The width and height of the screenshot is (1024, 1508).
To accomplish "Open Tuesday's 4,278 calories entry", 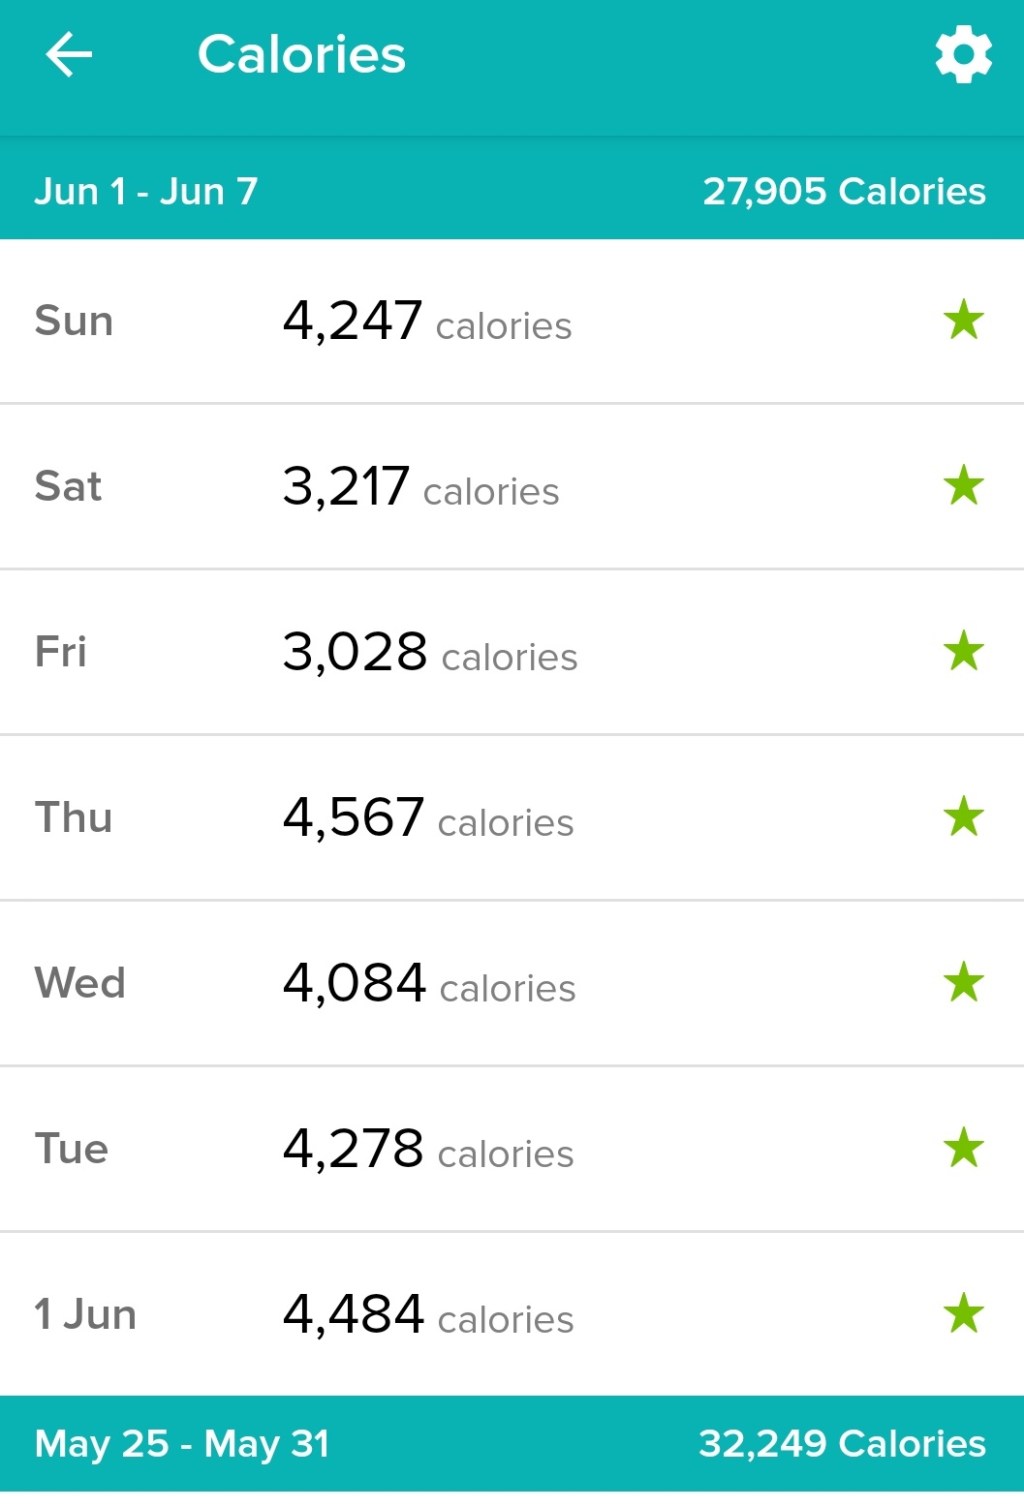I will tap(428, 1150).
